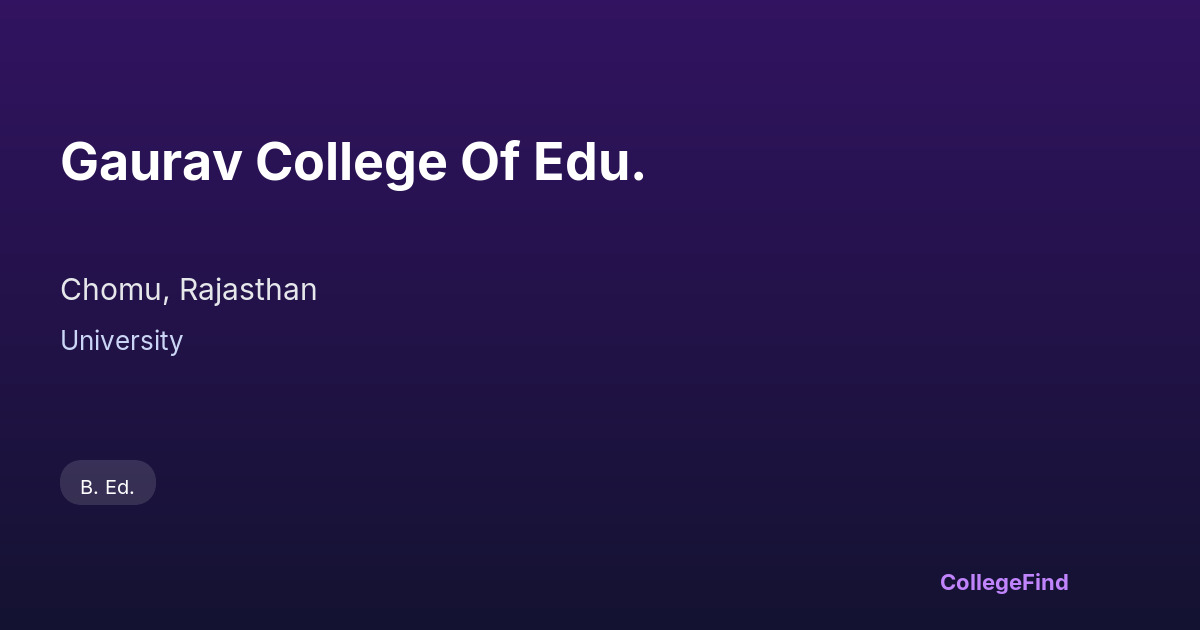The height and width of the screenshot is (630, 1200).
Task: Click the Gaurav College Of Edu. title
Action: (x=353, y=163)
